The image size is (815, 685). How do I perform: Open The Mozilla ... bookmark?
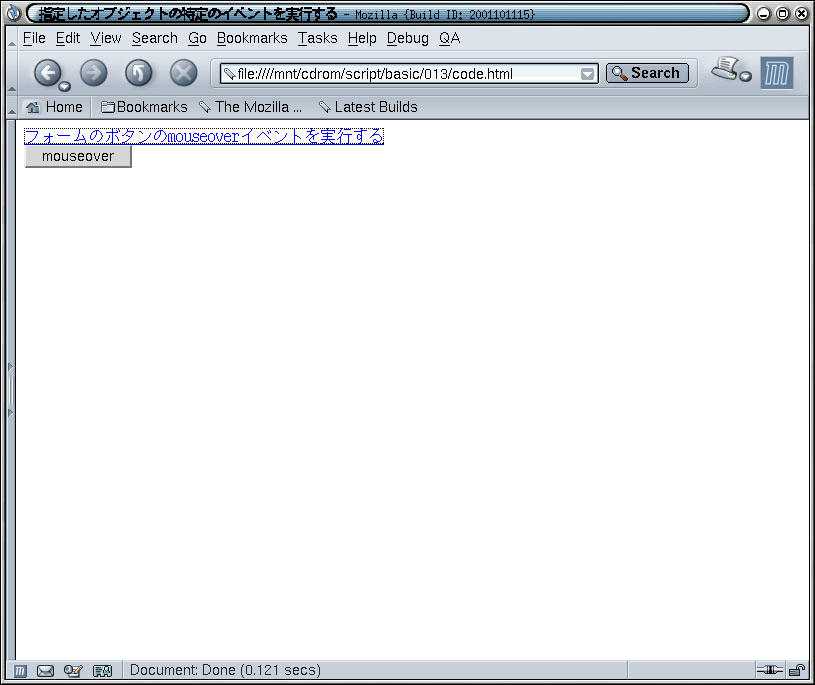pyautogui.click(x=251, y=107)
